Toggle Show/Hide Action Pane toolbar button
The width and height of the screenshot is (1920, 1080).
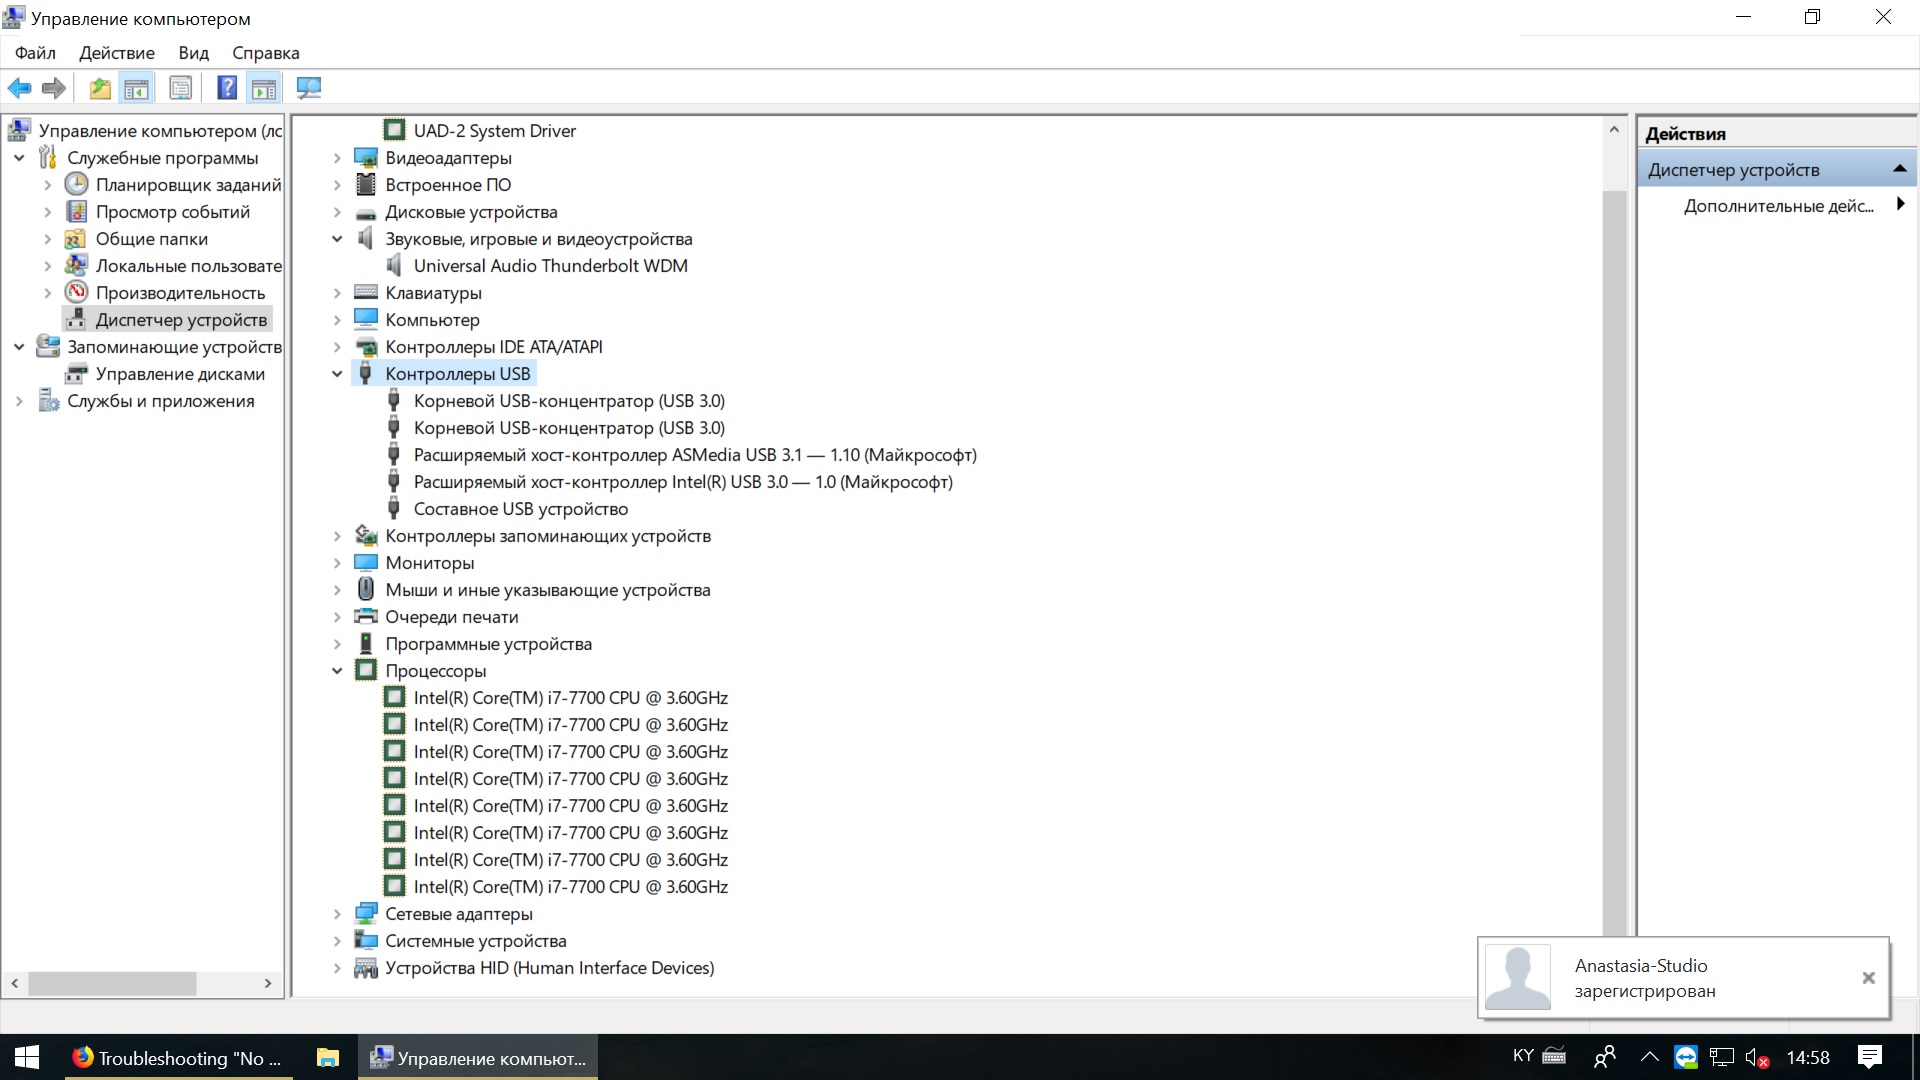click(x=264, y=88)
